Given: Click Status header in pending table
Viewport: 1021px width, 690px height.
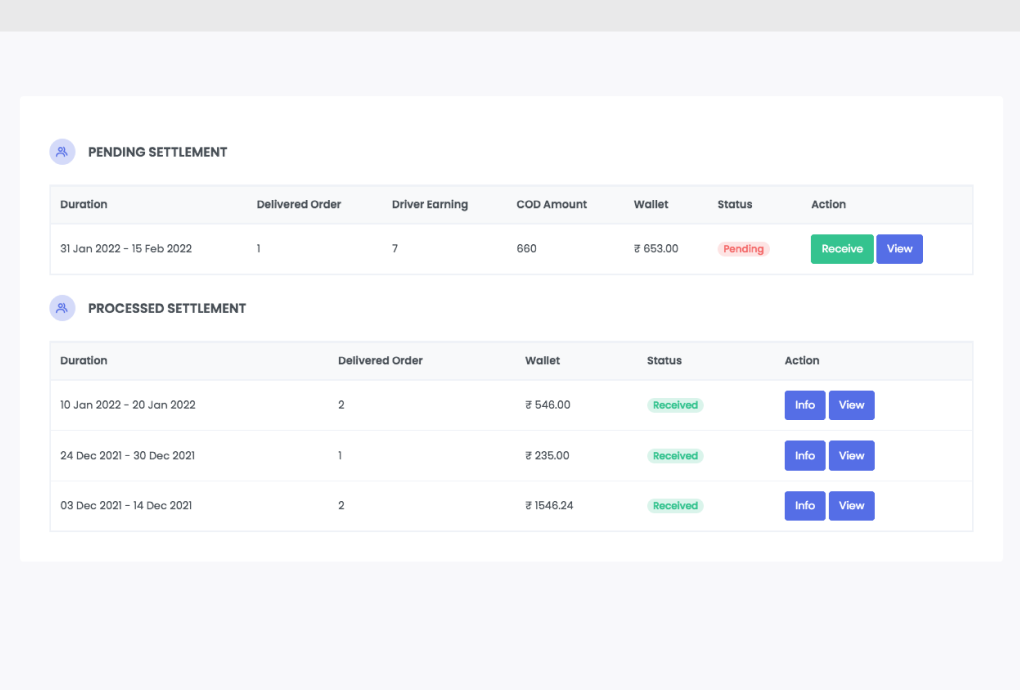Looking at the screenshot, I should coord(734,204).
